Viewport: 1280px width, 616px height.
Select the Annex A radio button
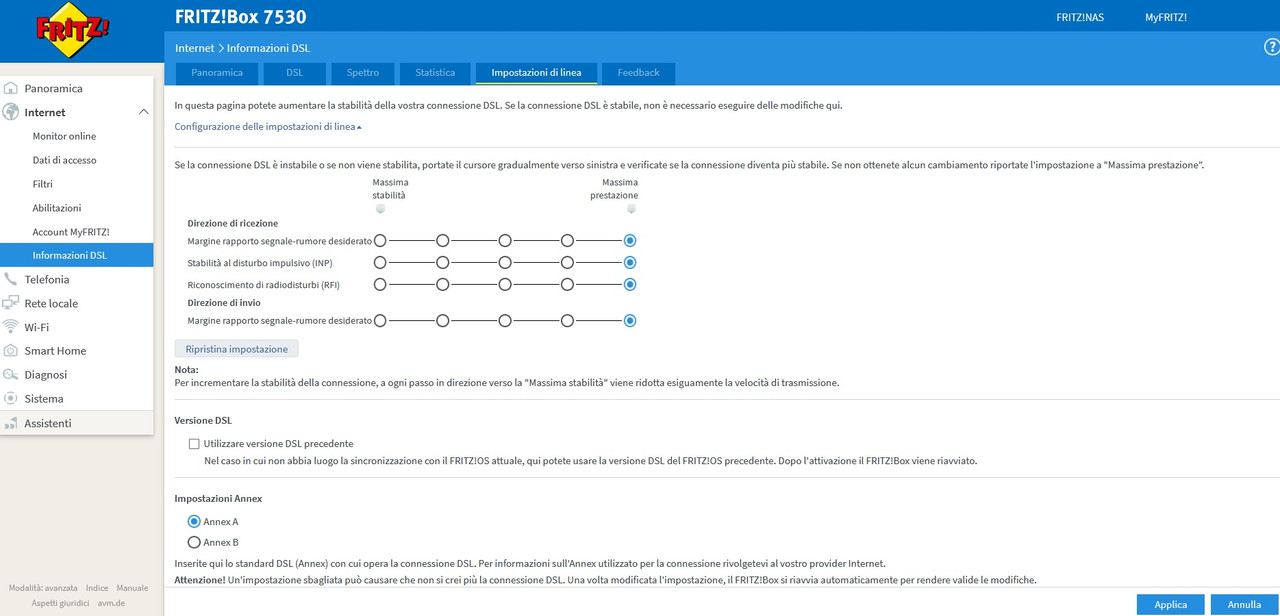[x=194, y=522]
